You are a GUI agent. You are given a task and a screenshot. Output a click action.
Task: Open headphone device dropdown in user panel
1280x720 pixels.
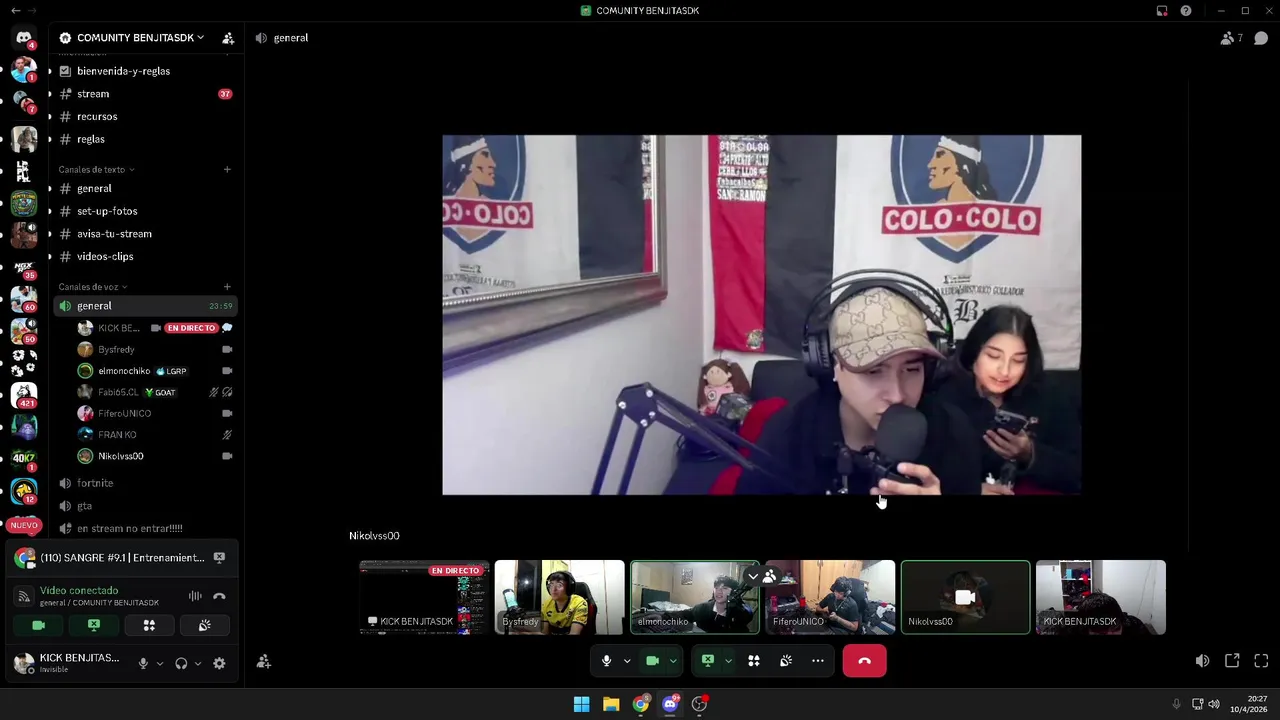pyautogui.click(x=198, y=663)
